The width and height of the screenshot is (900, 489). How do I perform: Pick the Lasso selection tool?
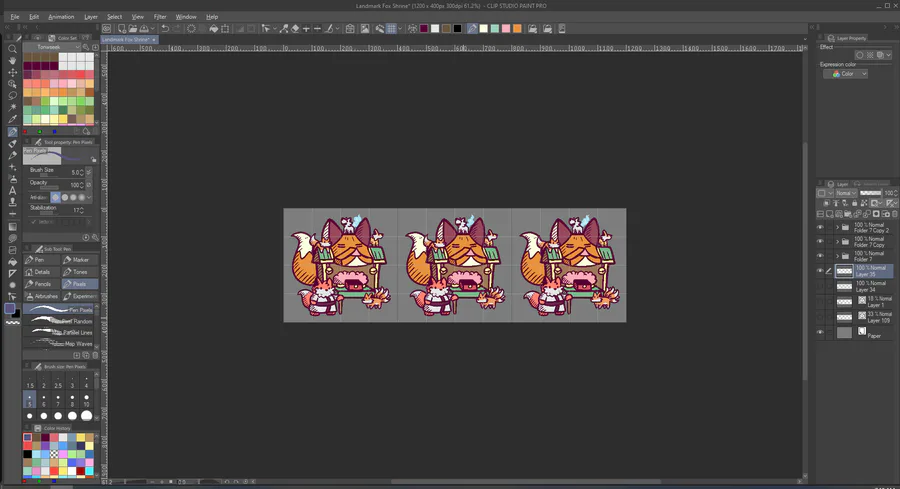point(12,96)
